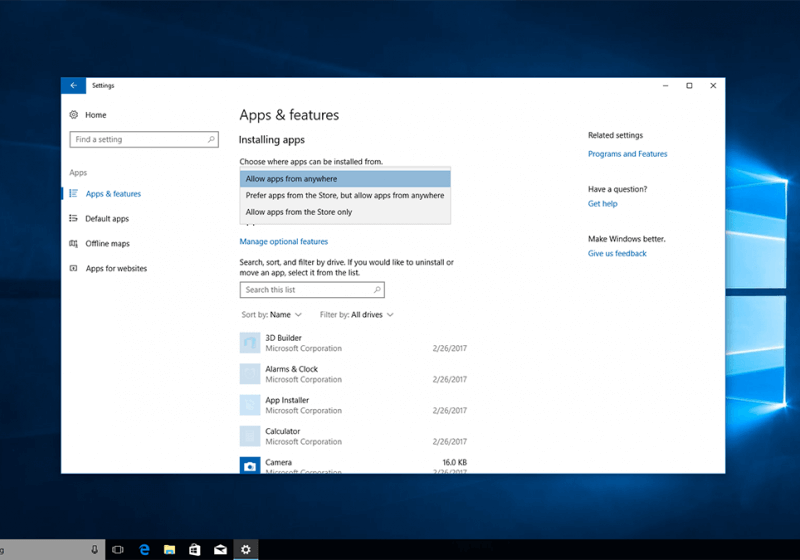The width and height of the screenshot is (800, 560).
Task: Go back using the Settings back arrow
Action: [73, 86]
